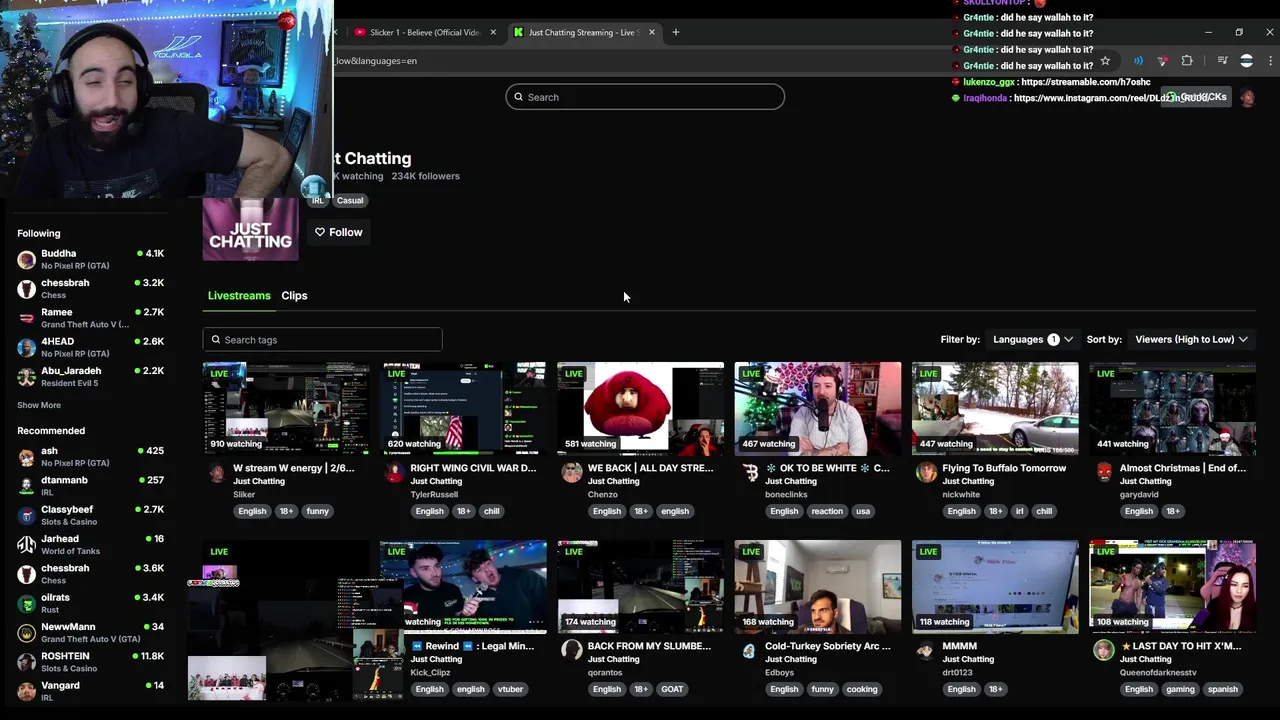Click reaction tag under boneclinks stream
Viewport: 1280px width, 720px height.
point(827,511)
